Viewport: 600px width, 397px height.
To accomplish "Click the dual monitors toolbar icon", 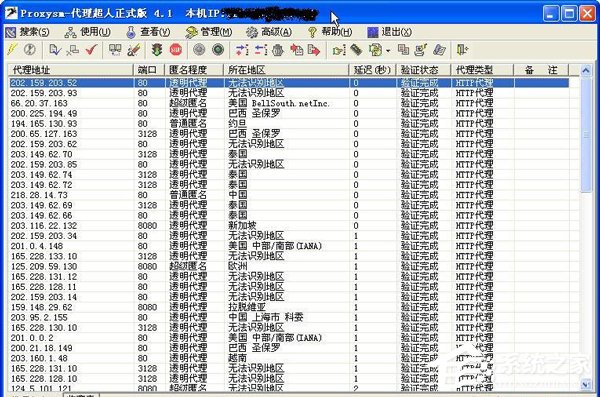I will pos(115,50).
